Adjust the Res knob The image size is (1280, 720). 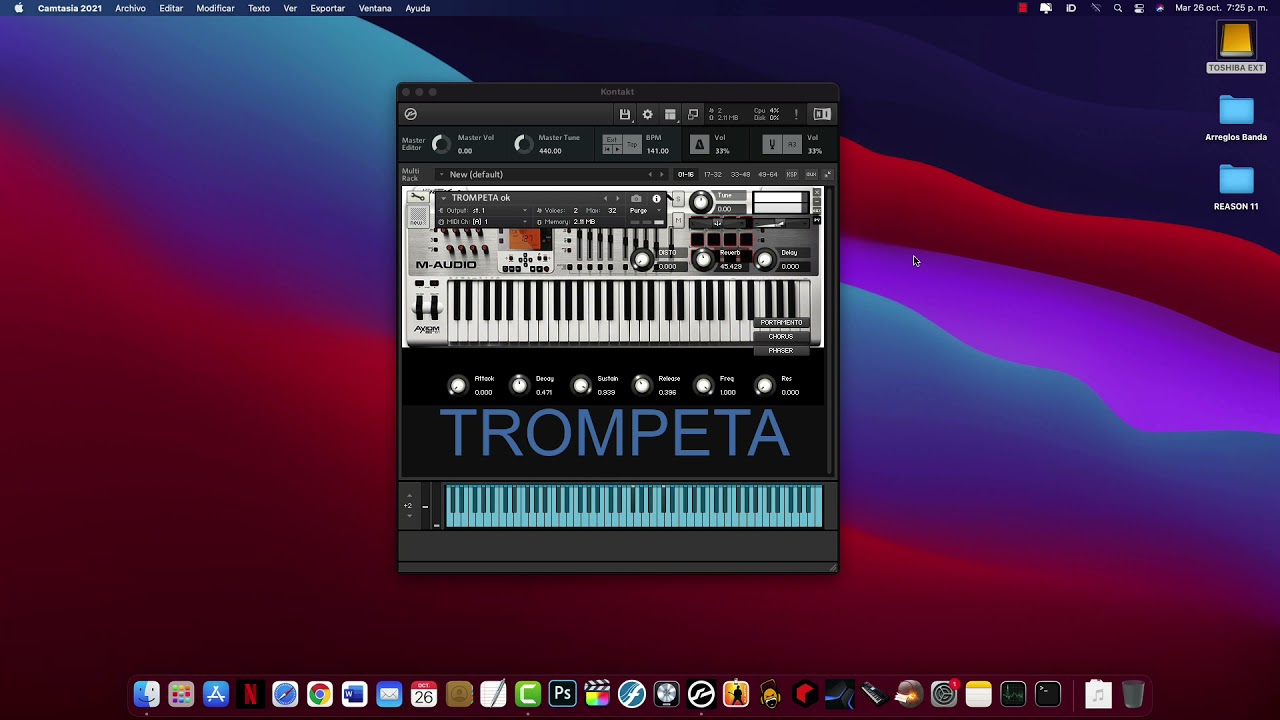tap(764, 386)
